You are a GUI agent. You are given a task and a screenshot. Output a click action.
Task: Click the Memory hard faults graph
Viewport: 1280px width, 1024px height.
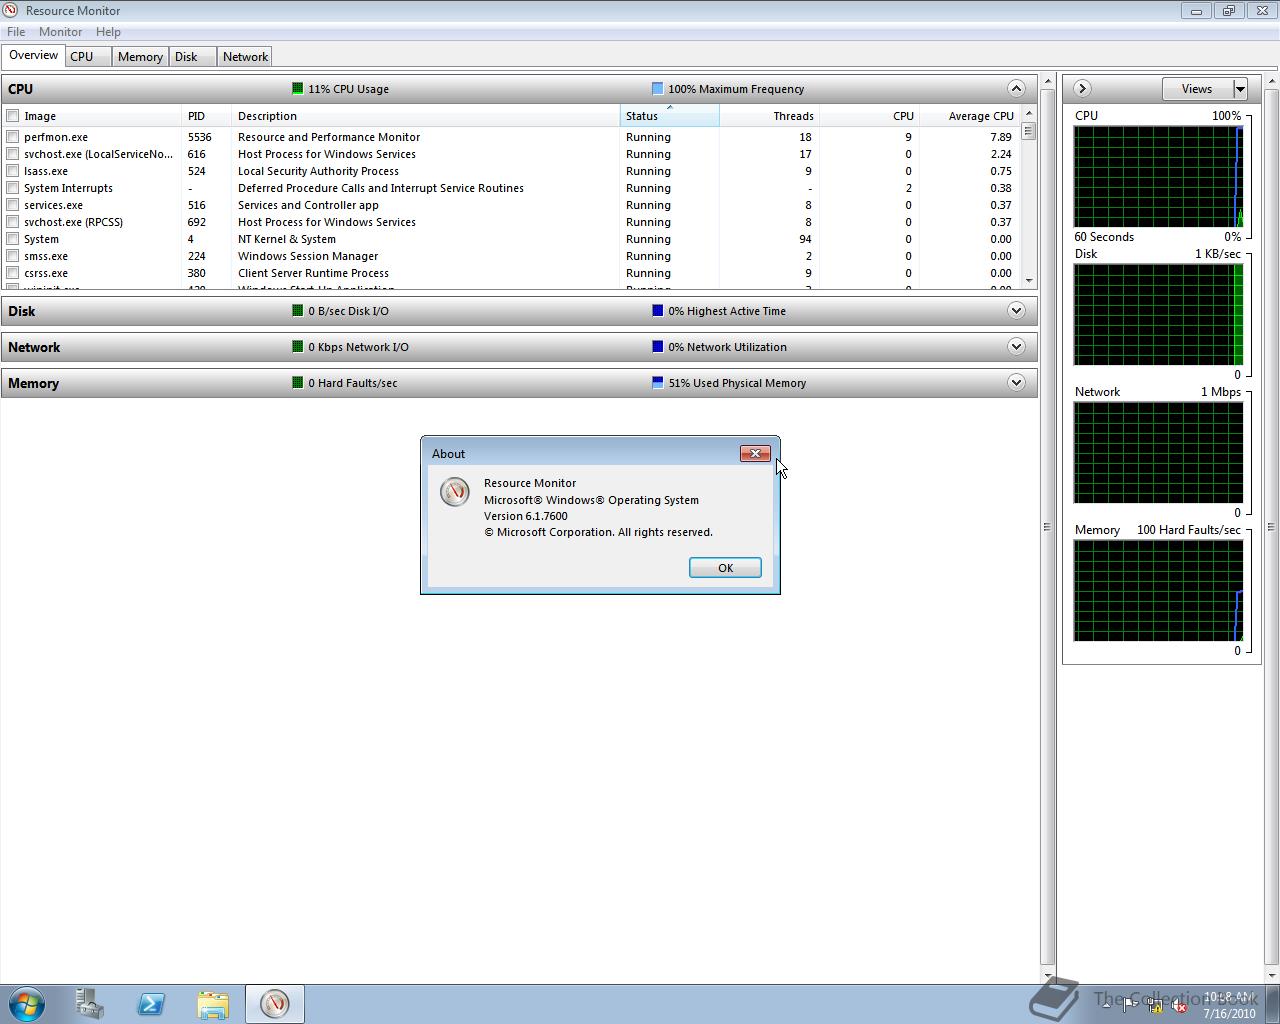[1158, 591]
